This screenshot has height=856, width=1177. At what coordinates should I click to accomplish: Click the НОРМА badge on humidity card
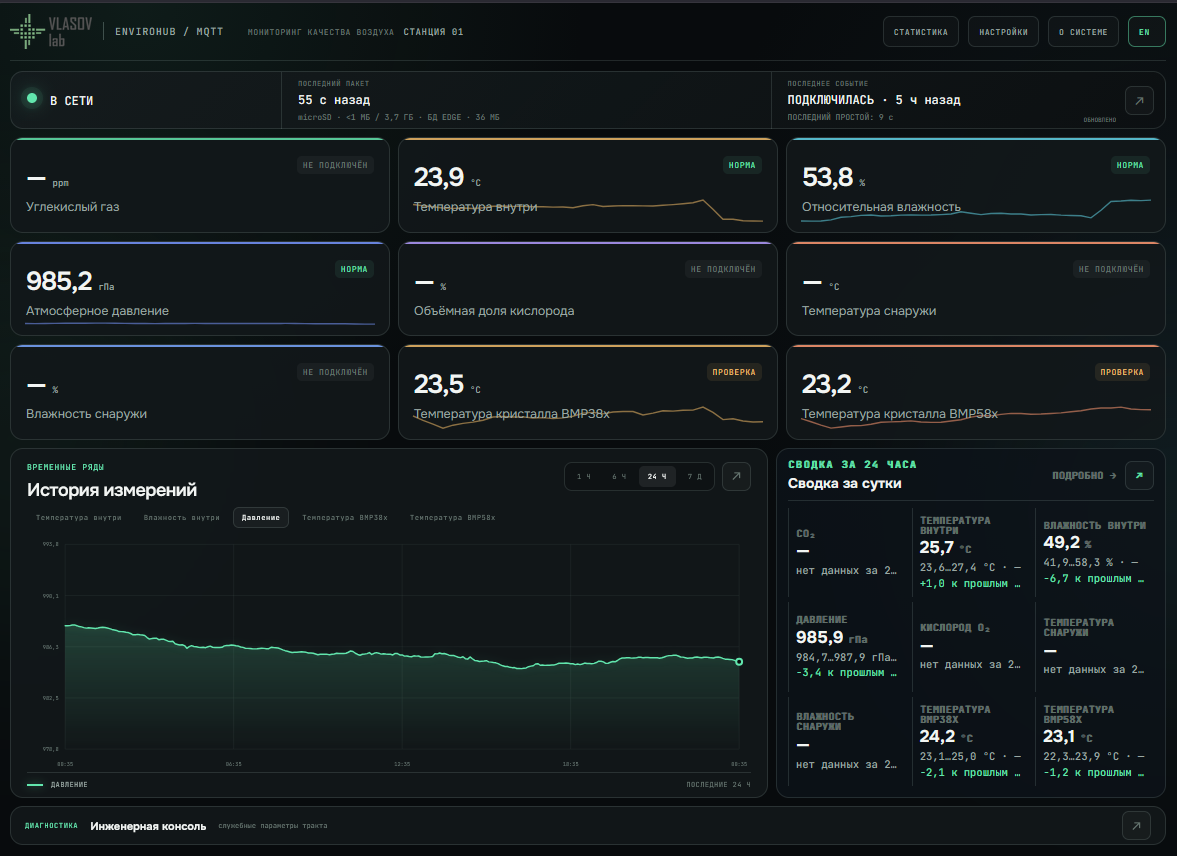[1130, 165]
